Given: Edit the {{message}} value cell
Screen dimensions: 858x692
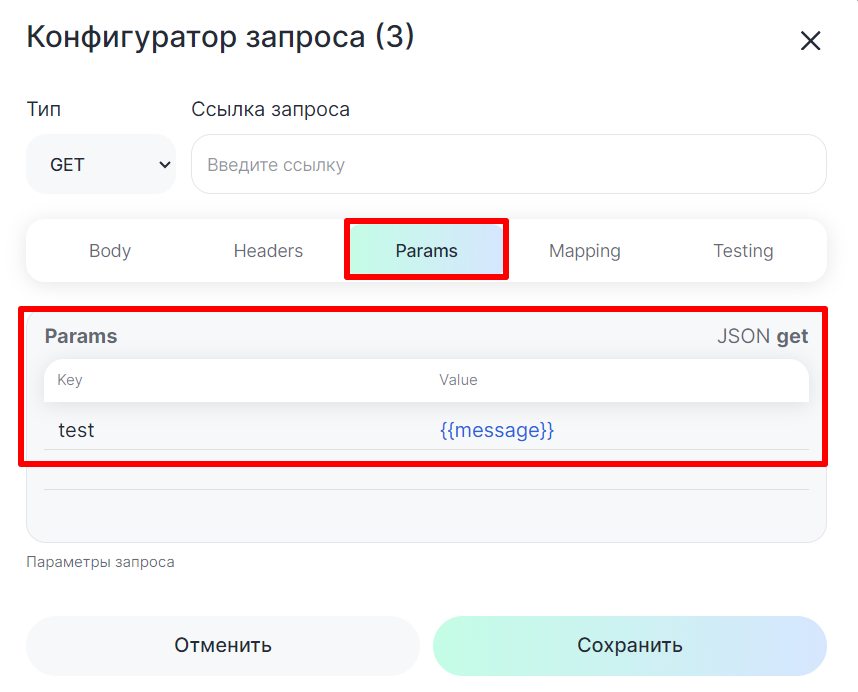Looking at the screenshot, I should click(497, 431).
